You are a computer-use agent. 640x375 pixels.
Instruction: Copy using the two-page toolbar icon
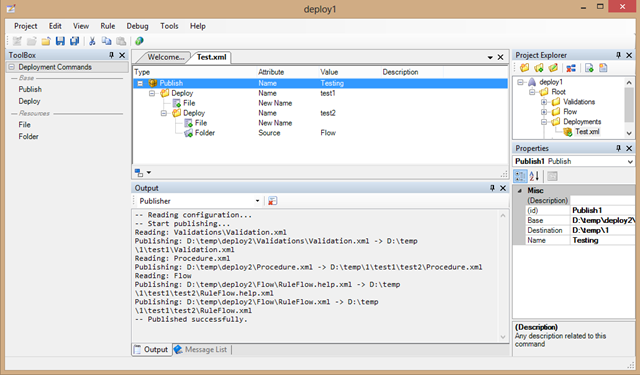107,41
